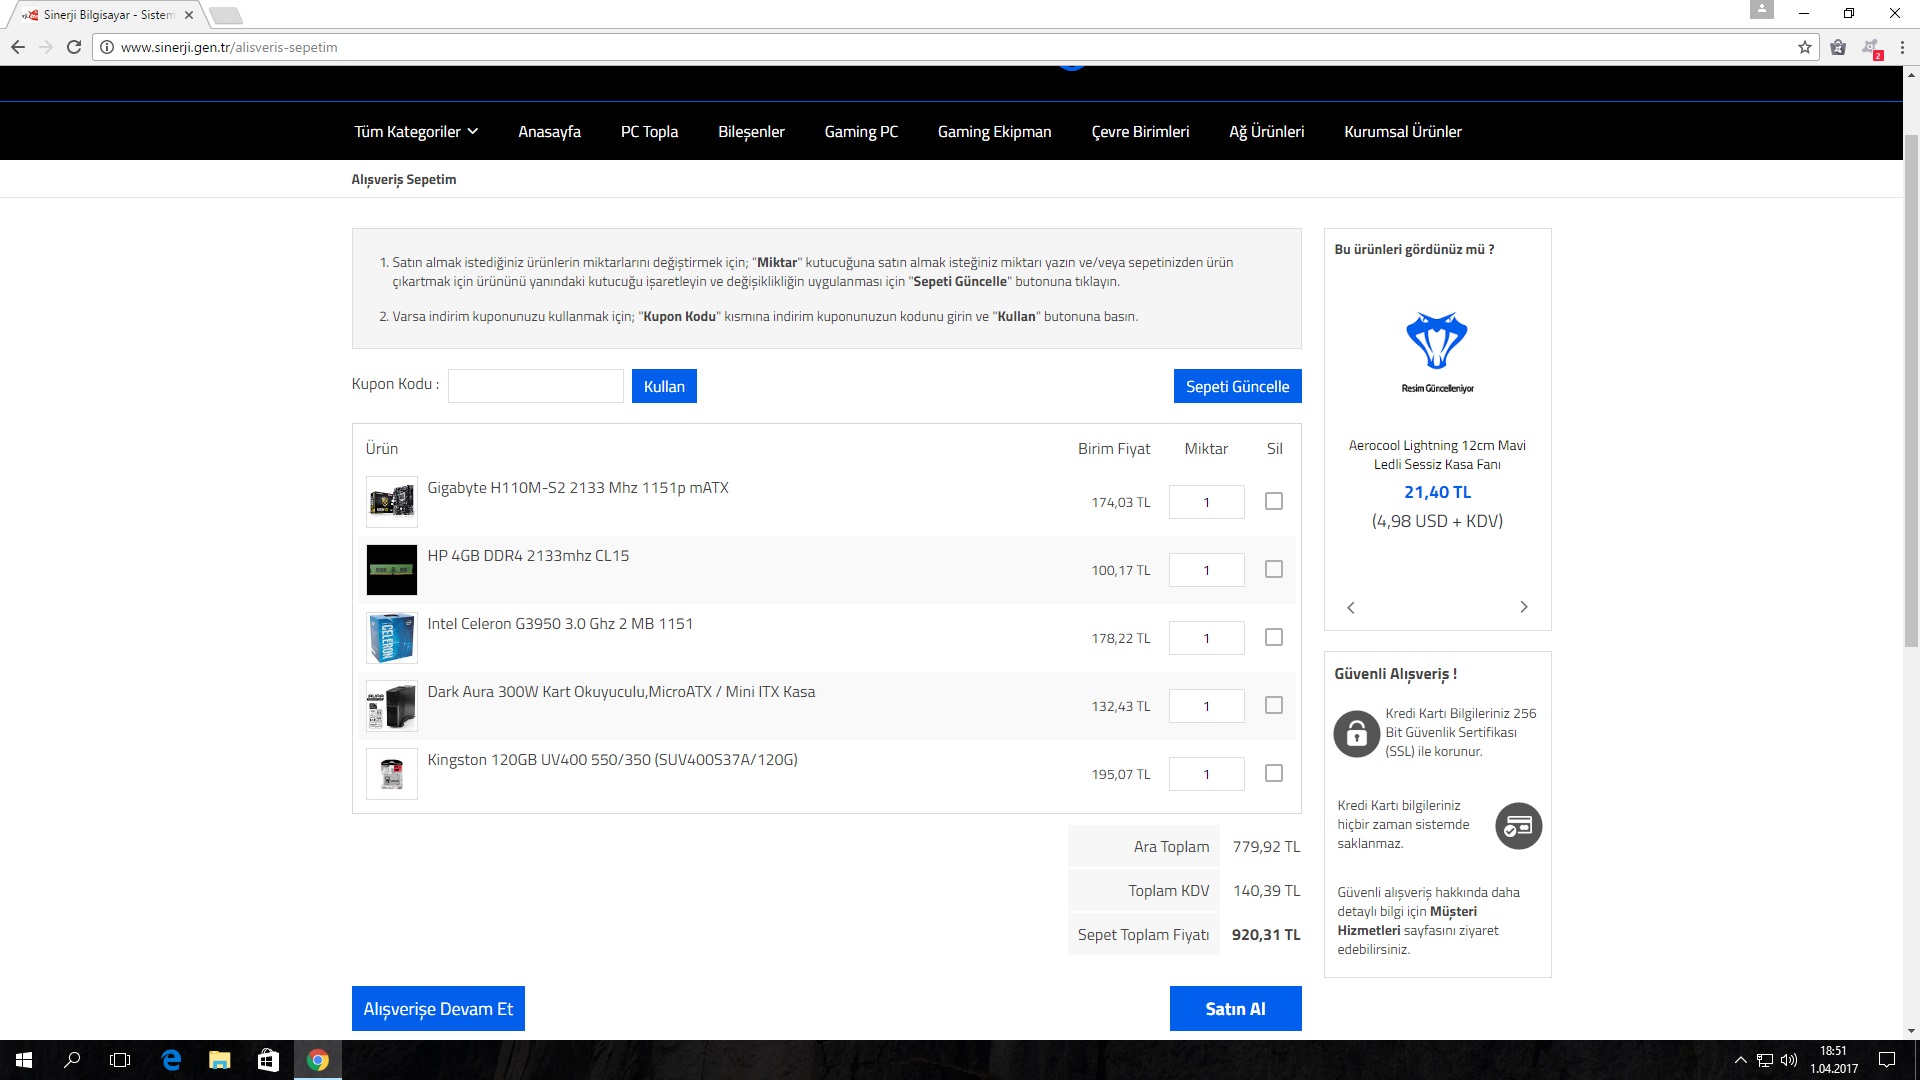The height and width of the screenshot is (1080, 1920).
Task: Click the Kullan coupon button
Action: pos(664,386)
